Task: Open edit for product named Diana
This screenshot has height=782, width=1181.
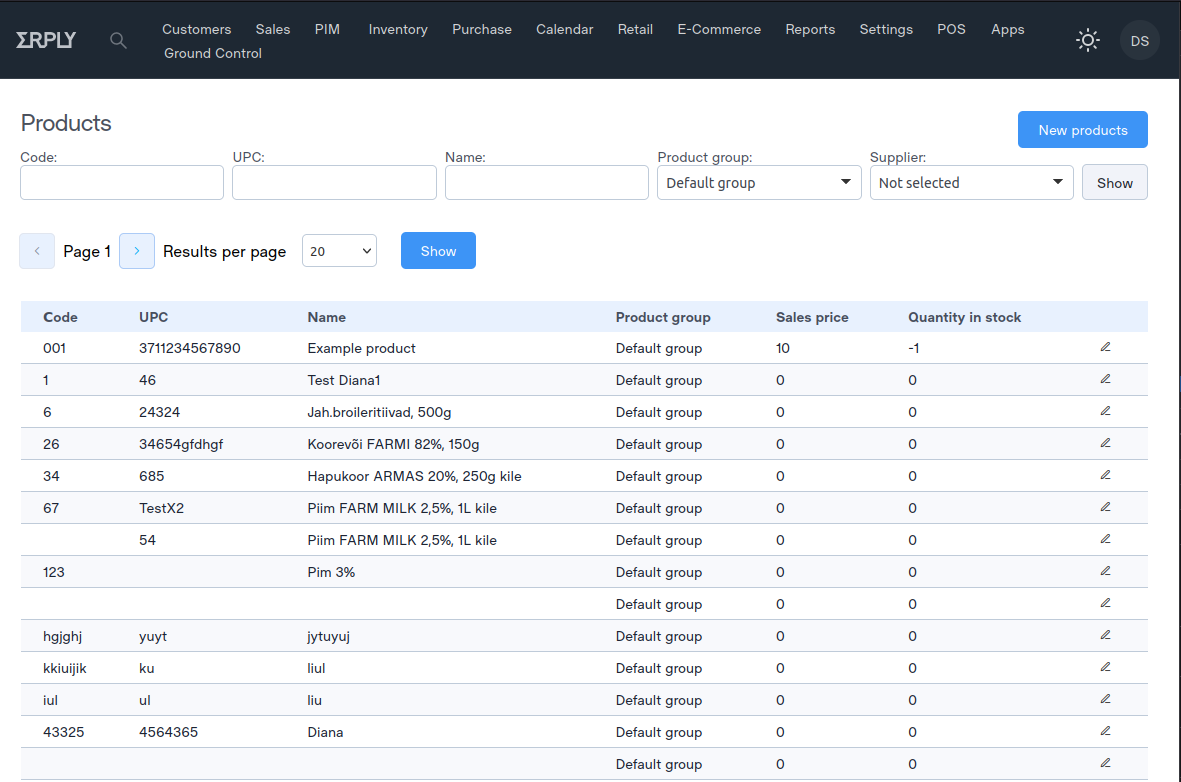Action: point(1105,731)
